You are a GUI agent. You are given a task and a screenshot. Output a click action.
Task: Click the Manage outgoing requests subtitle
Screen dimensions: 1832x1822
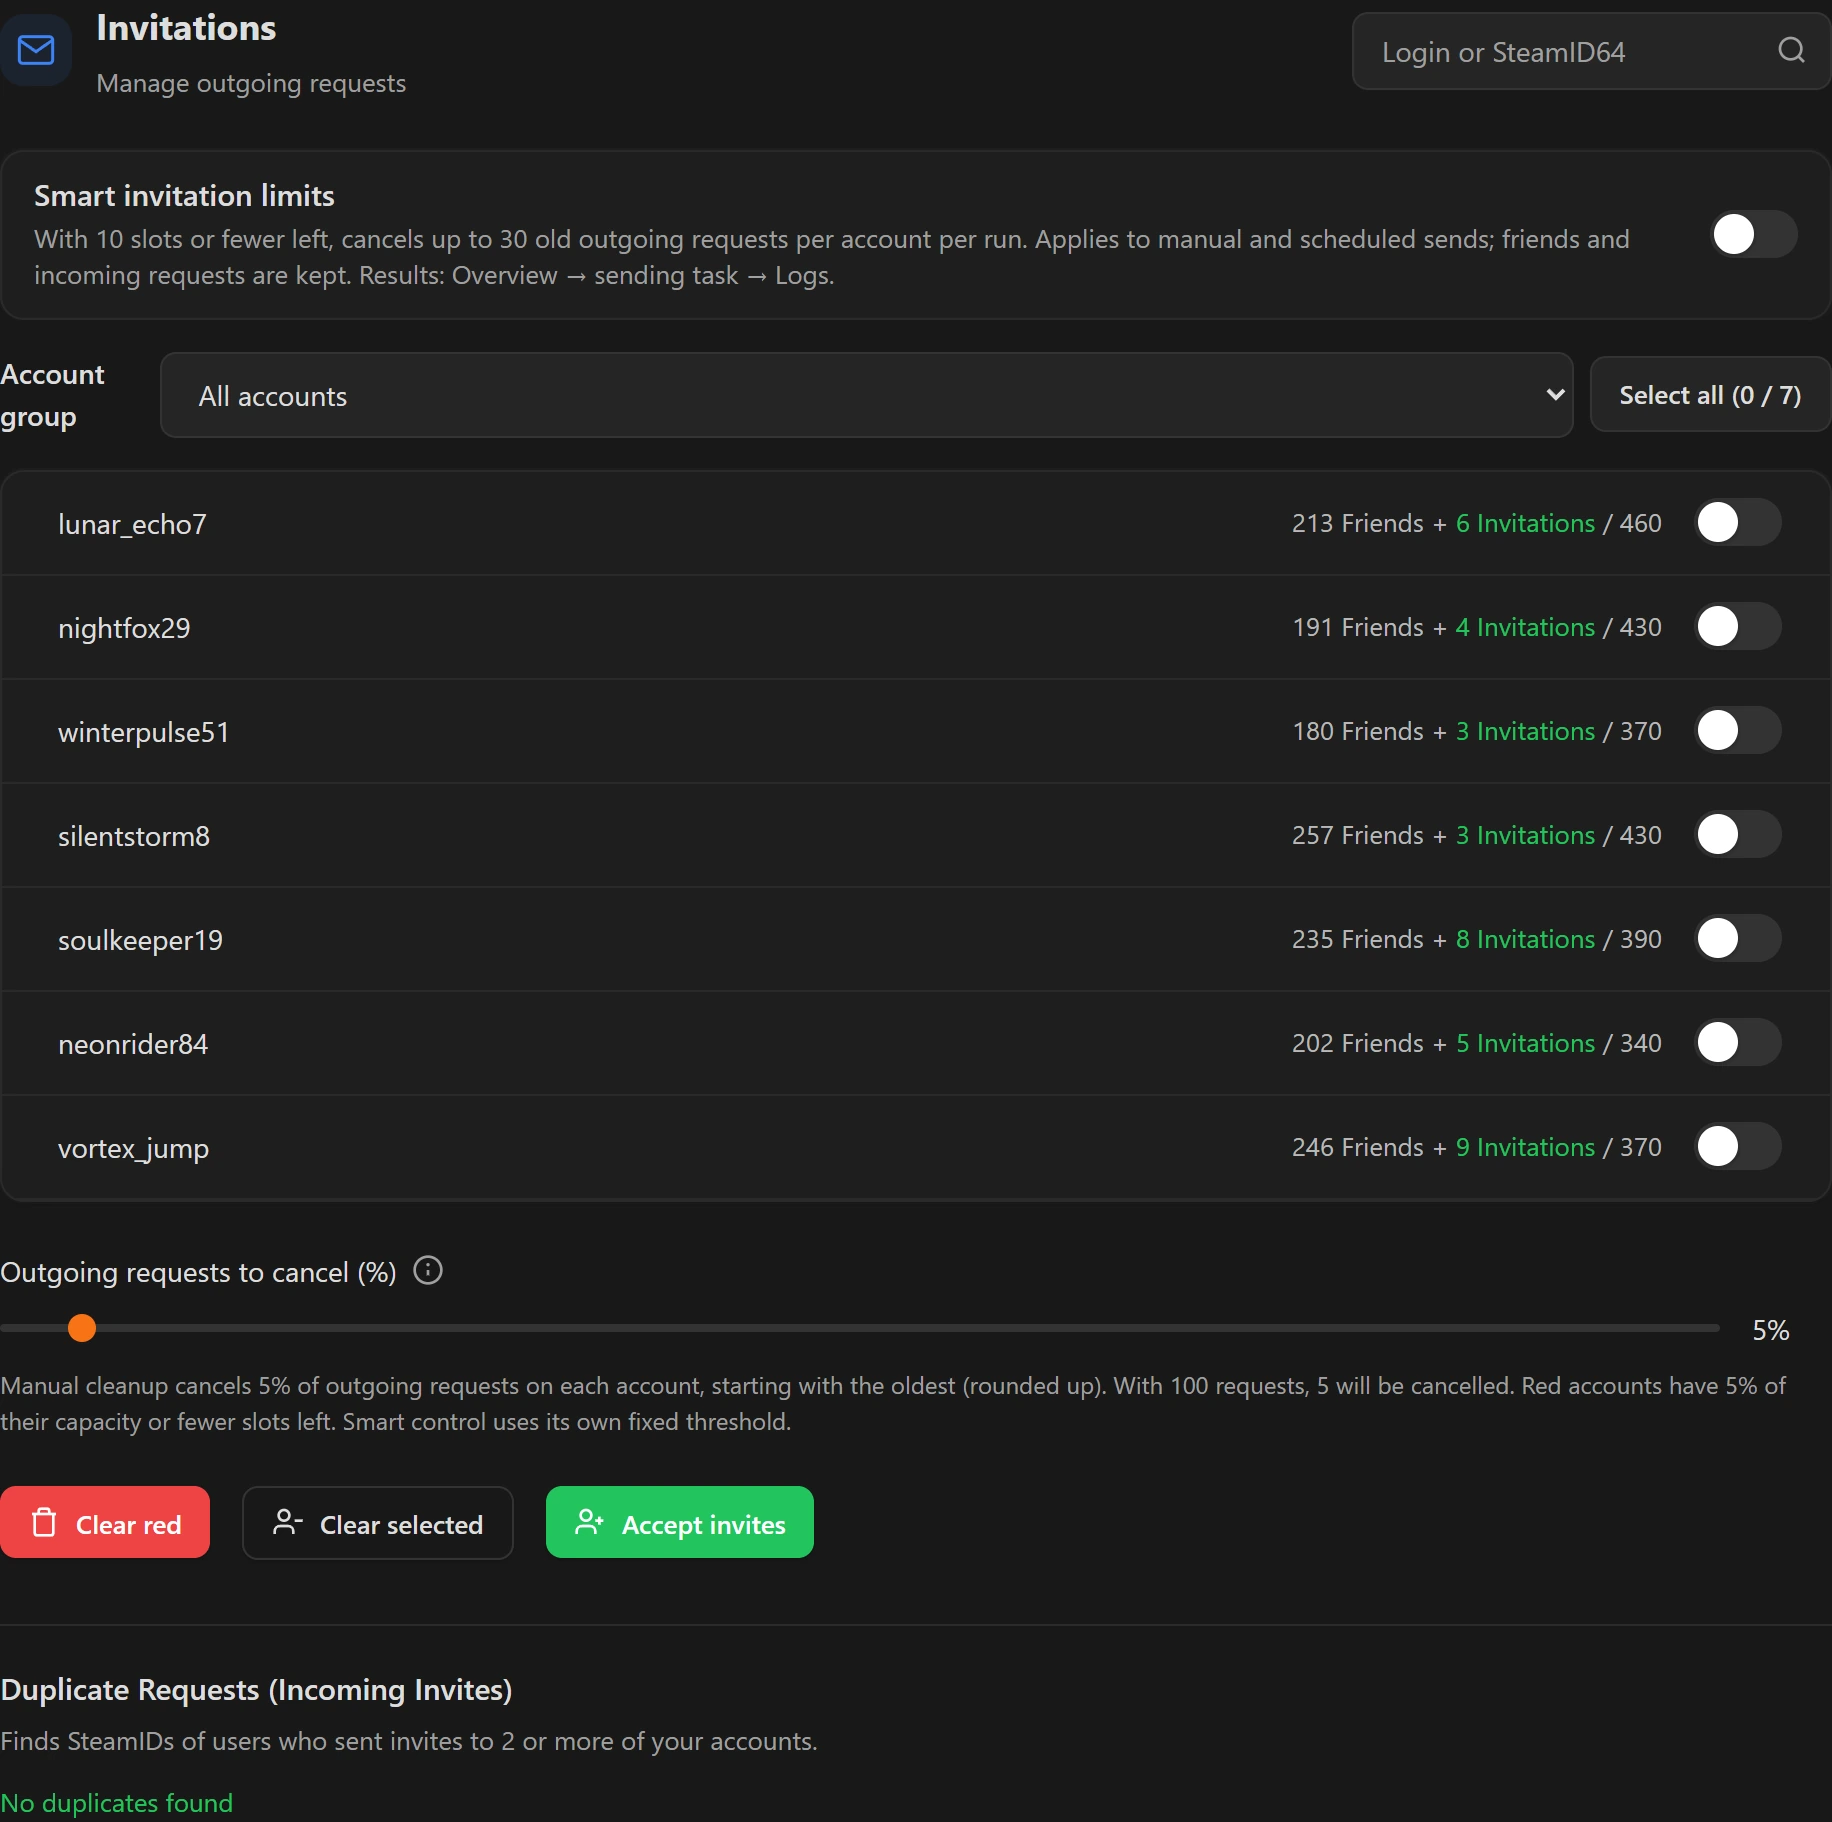pos(251,83)
